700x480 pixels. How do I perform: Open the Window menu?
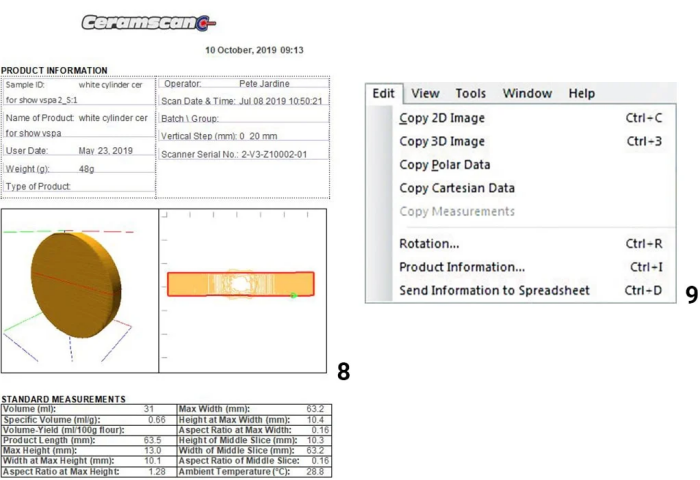[527, 93]
